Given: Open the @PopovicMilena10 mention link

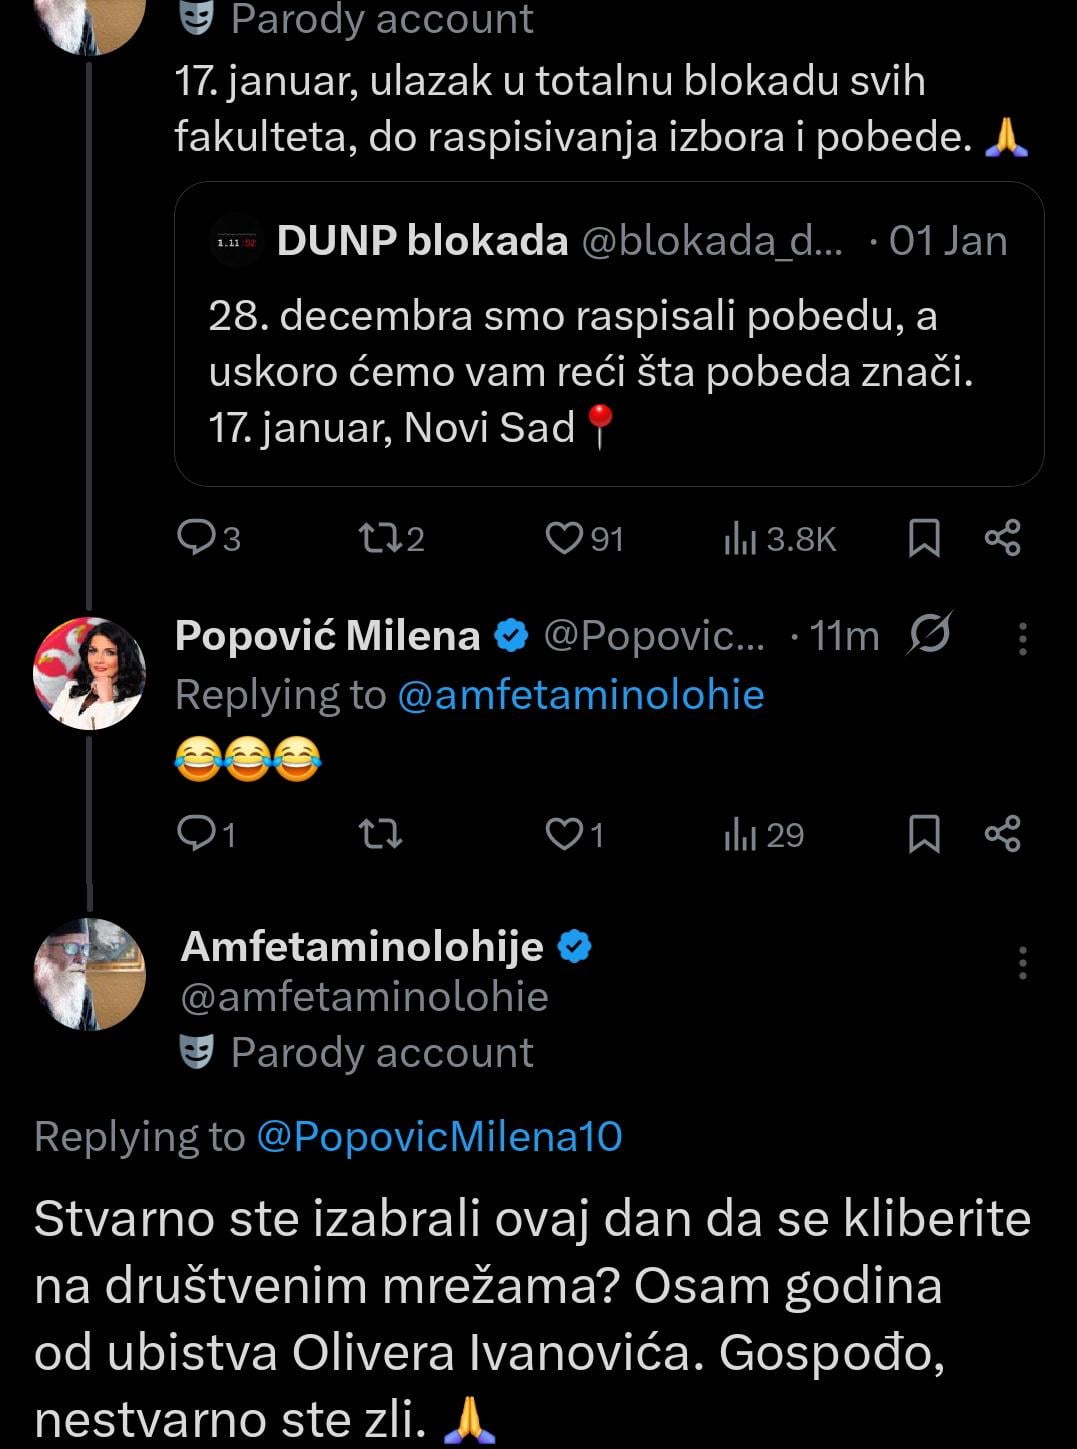Looking at the screenshot, I should tap(439, 1137).
